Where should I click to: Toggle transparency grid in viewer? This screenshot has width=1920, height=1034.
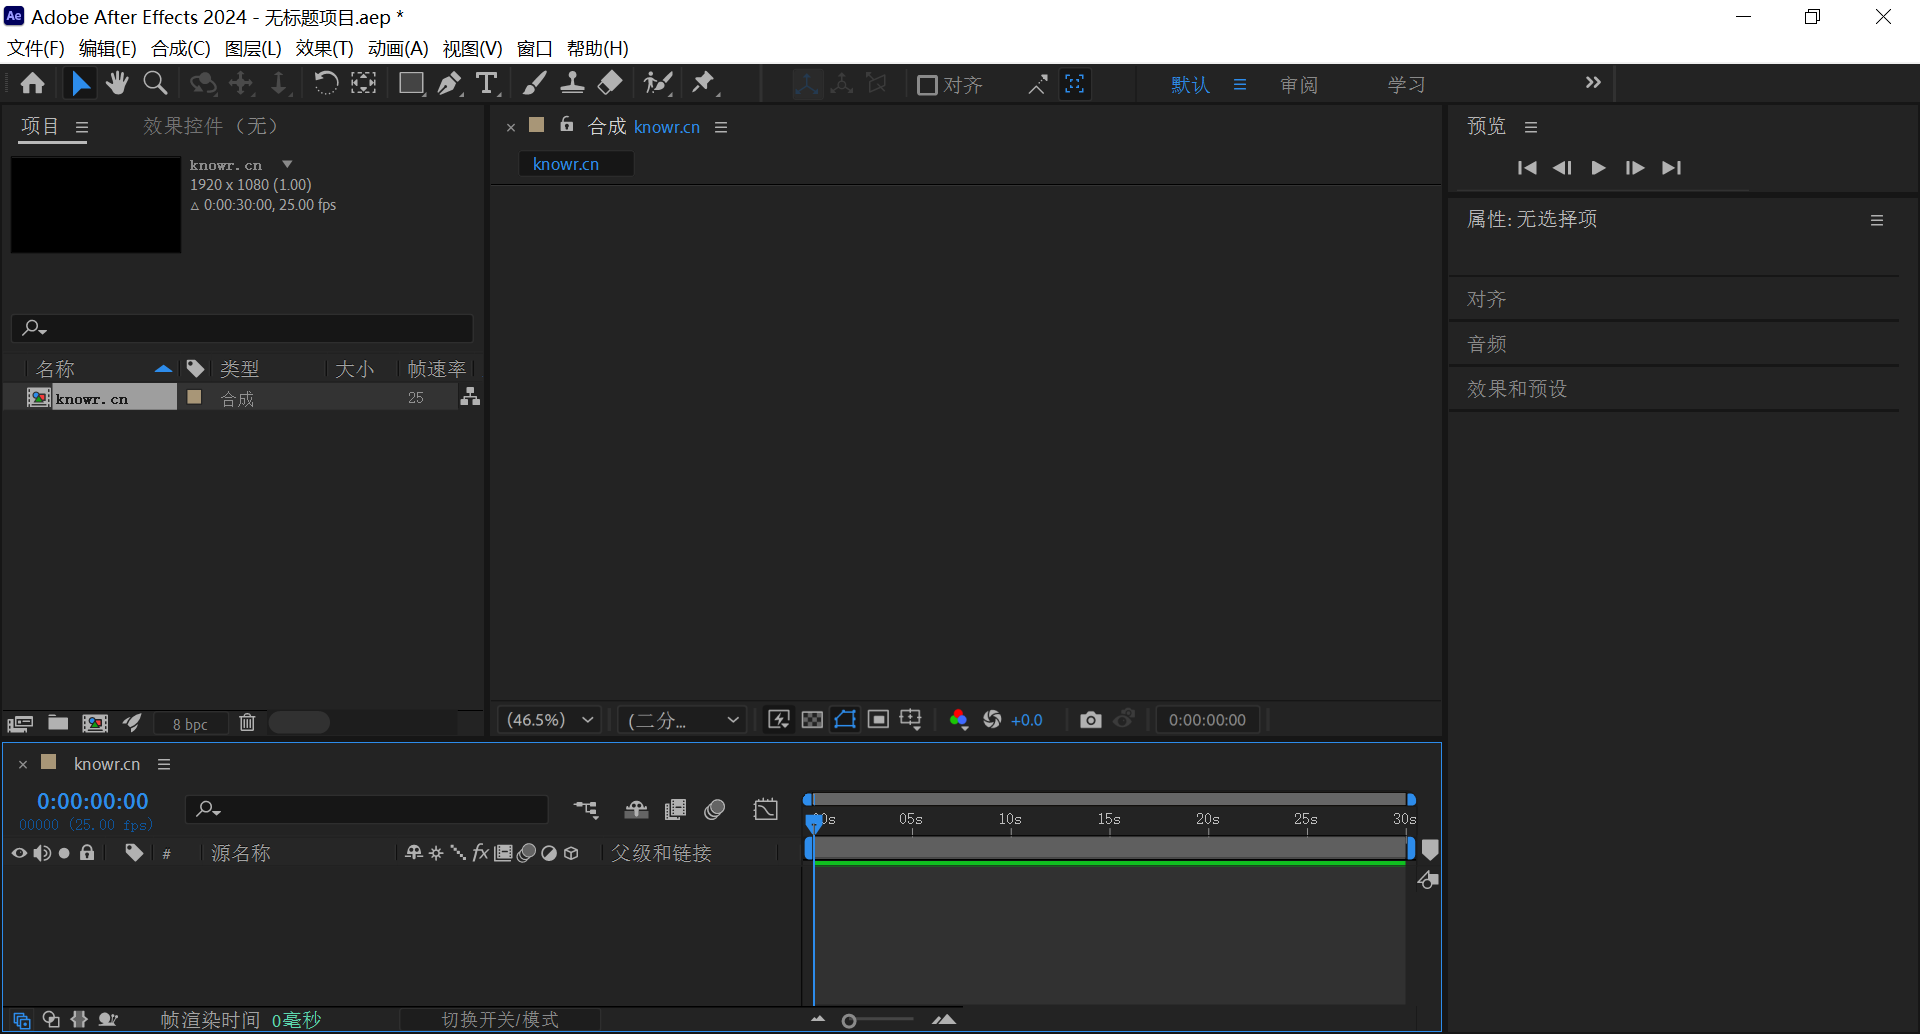pyautogui.click(x=812, y=720)
